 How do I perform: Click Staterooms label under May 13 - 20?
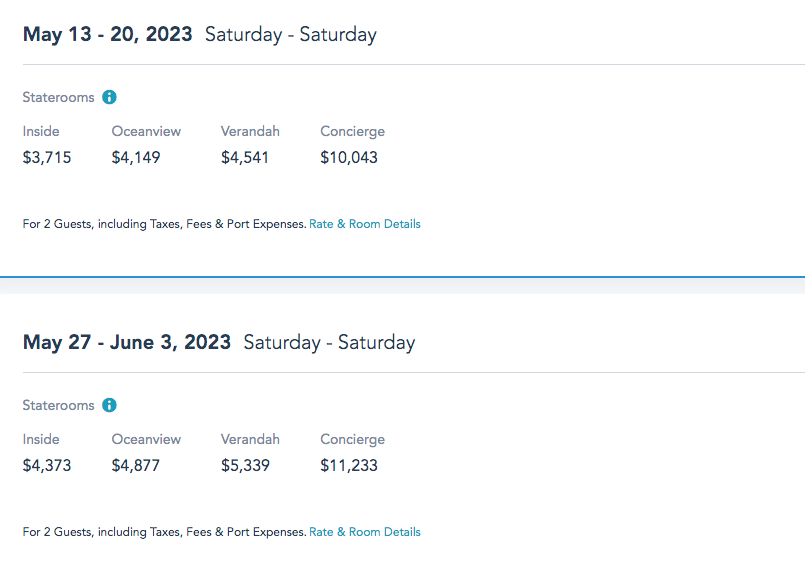pyautogui.click(x=58, y=97)
